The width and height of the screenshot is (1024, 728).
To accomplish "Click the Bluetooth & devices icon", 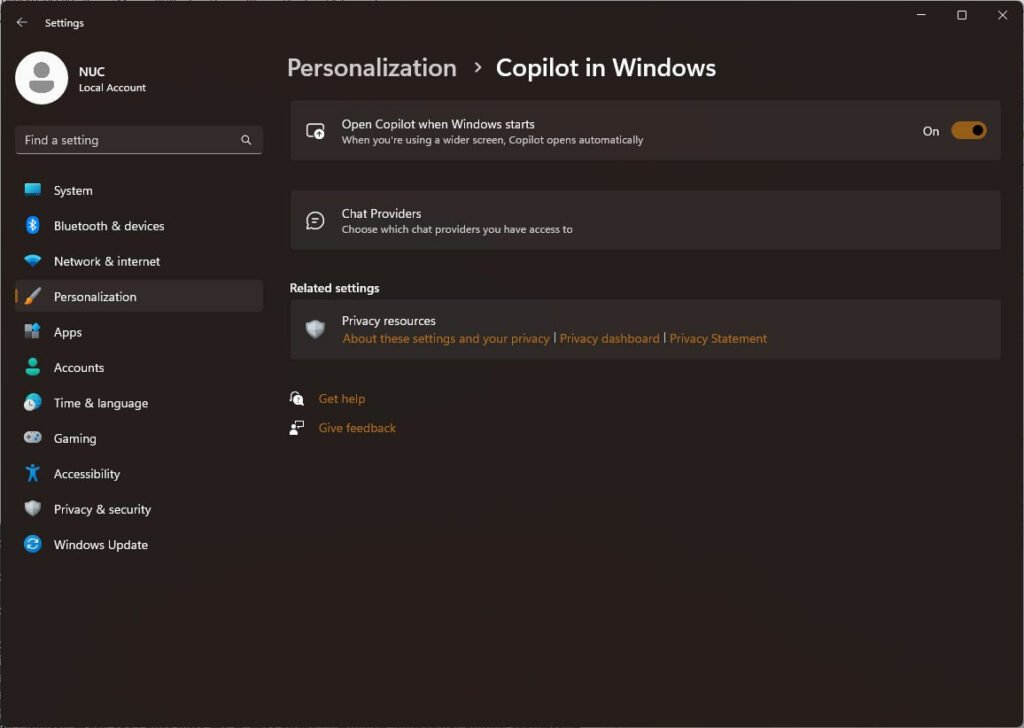I will (x=33, y=226).
